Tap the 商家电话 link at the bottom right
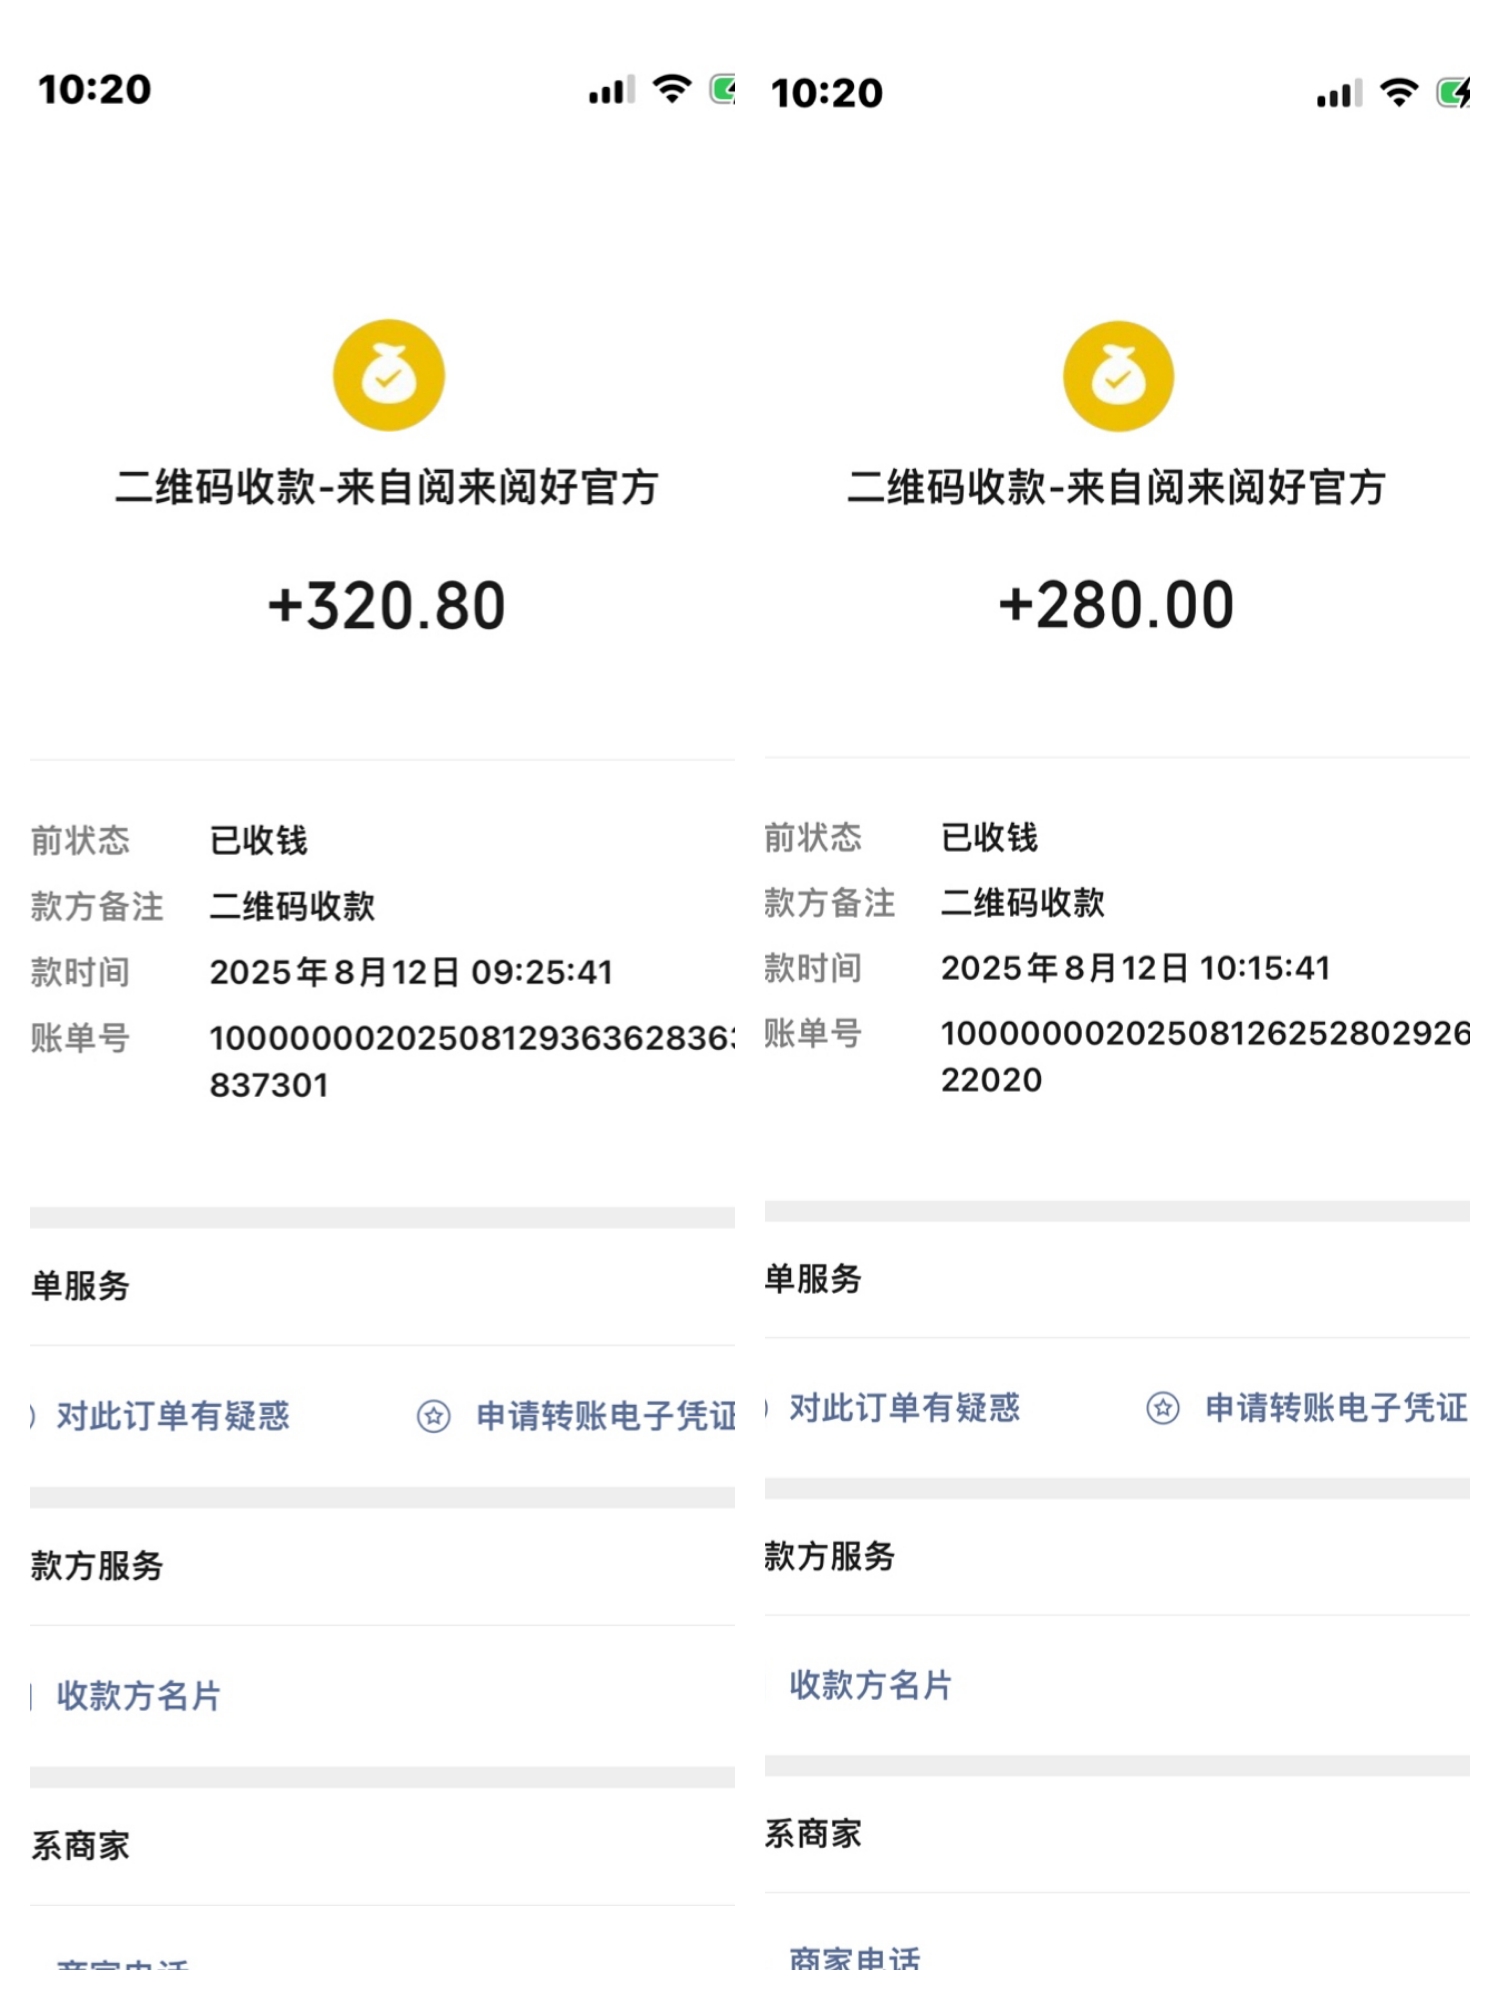The width and height of the screenshot is (1500, 2000). coord(855,1958)
